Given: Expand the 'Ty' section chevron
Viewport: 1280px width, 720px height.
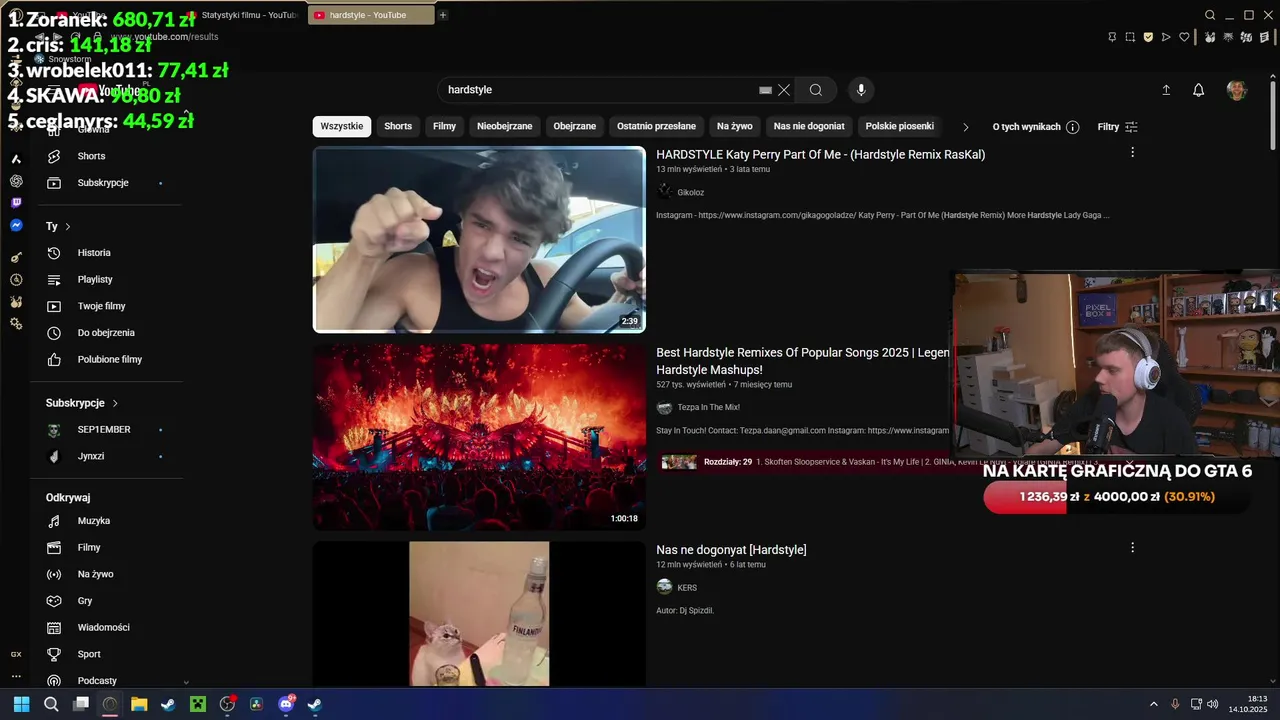Looking at the screenshot, I should [x=68, y=227].
